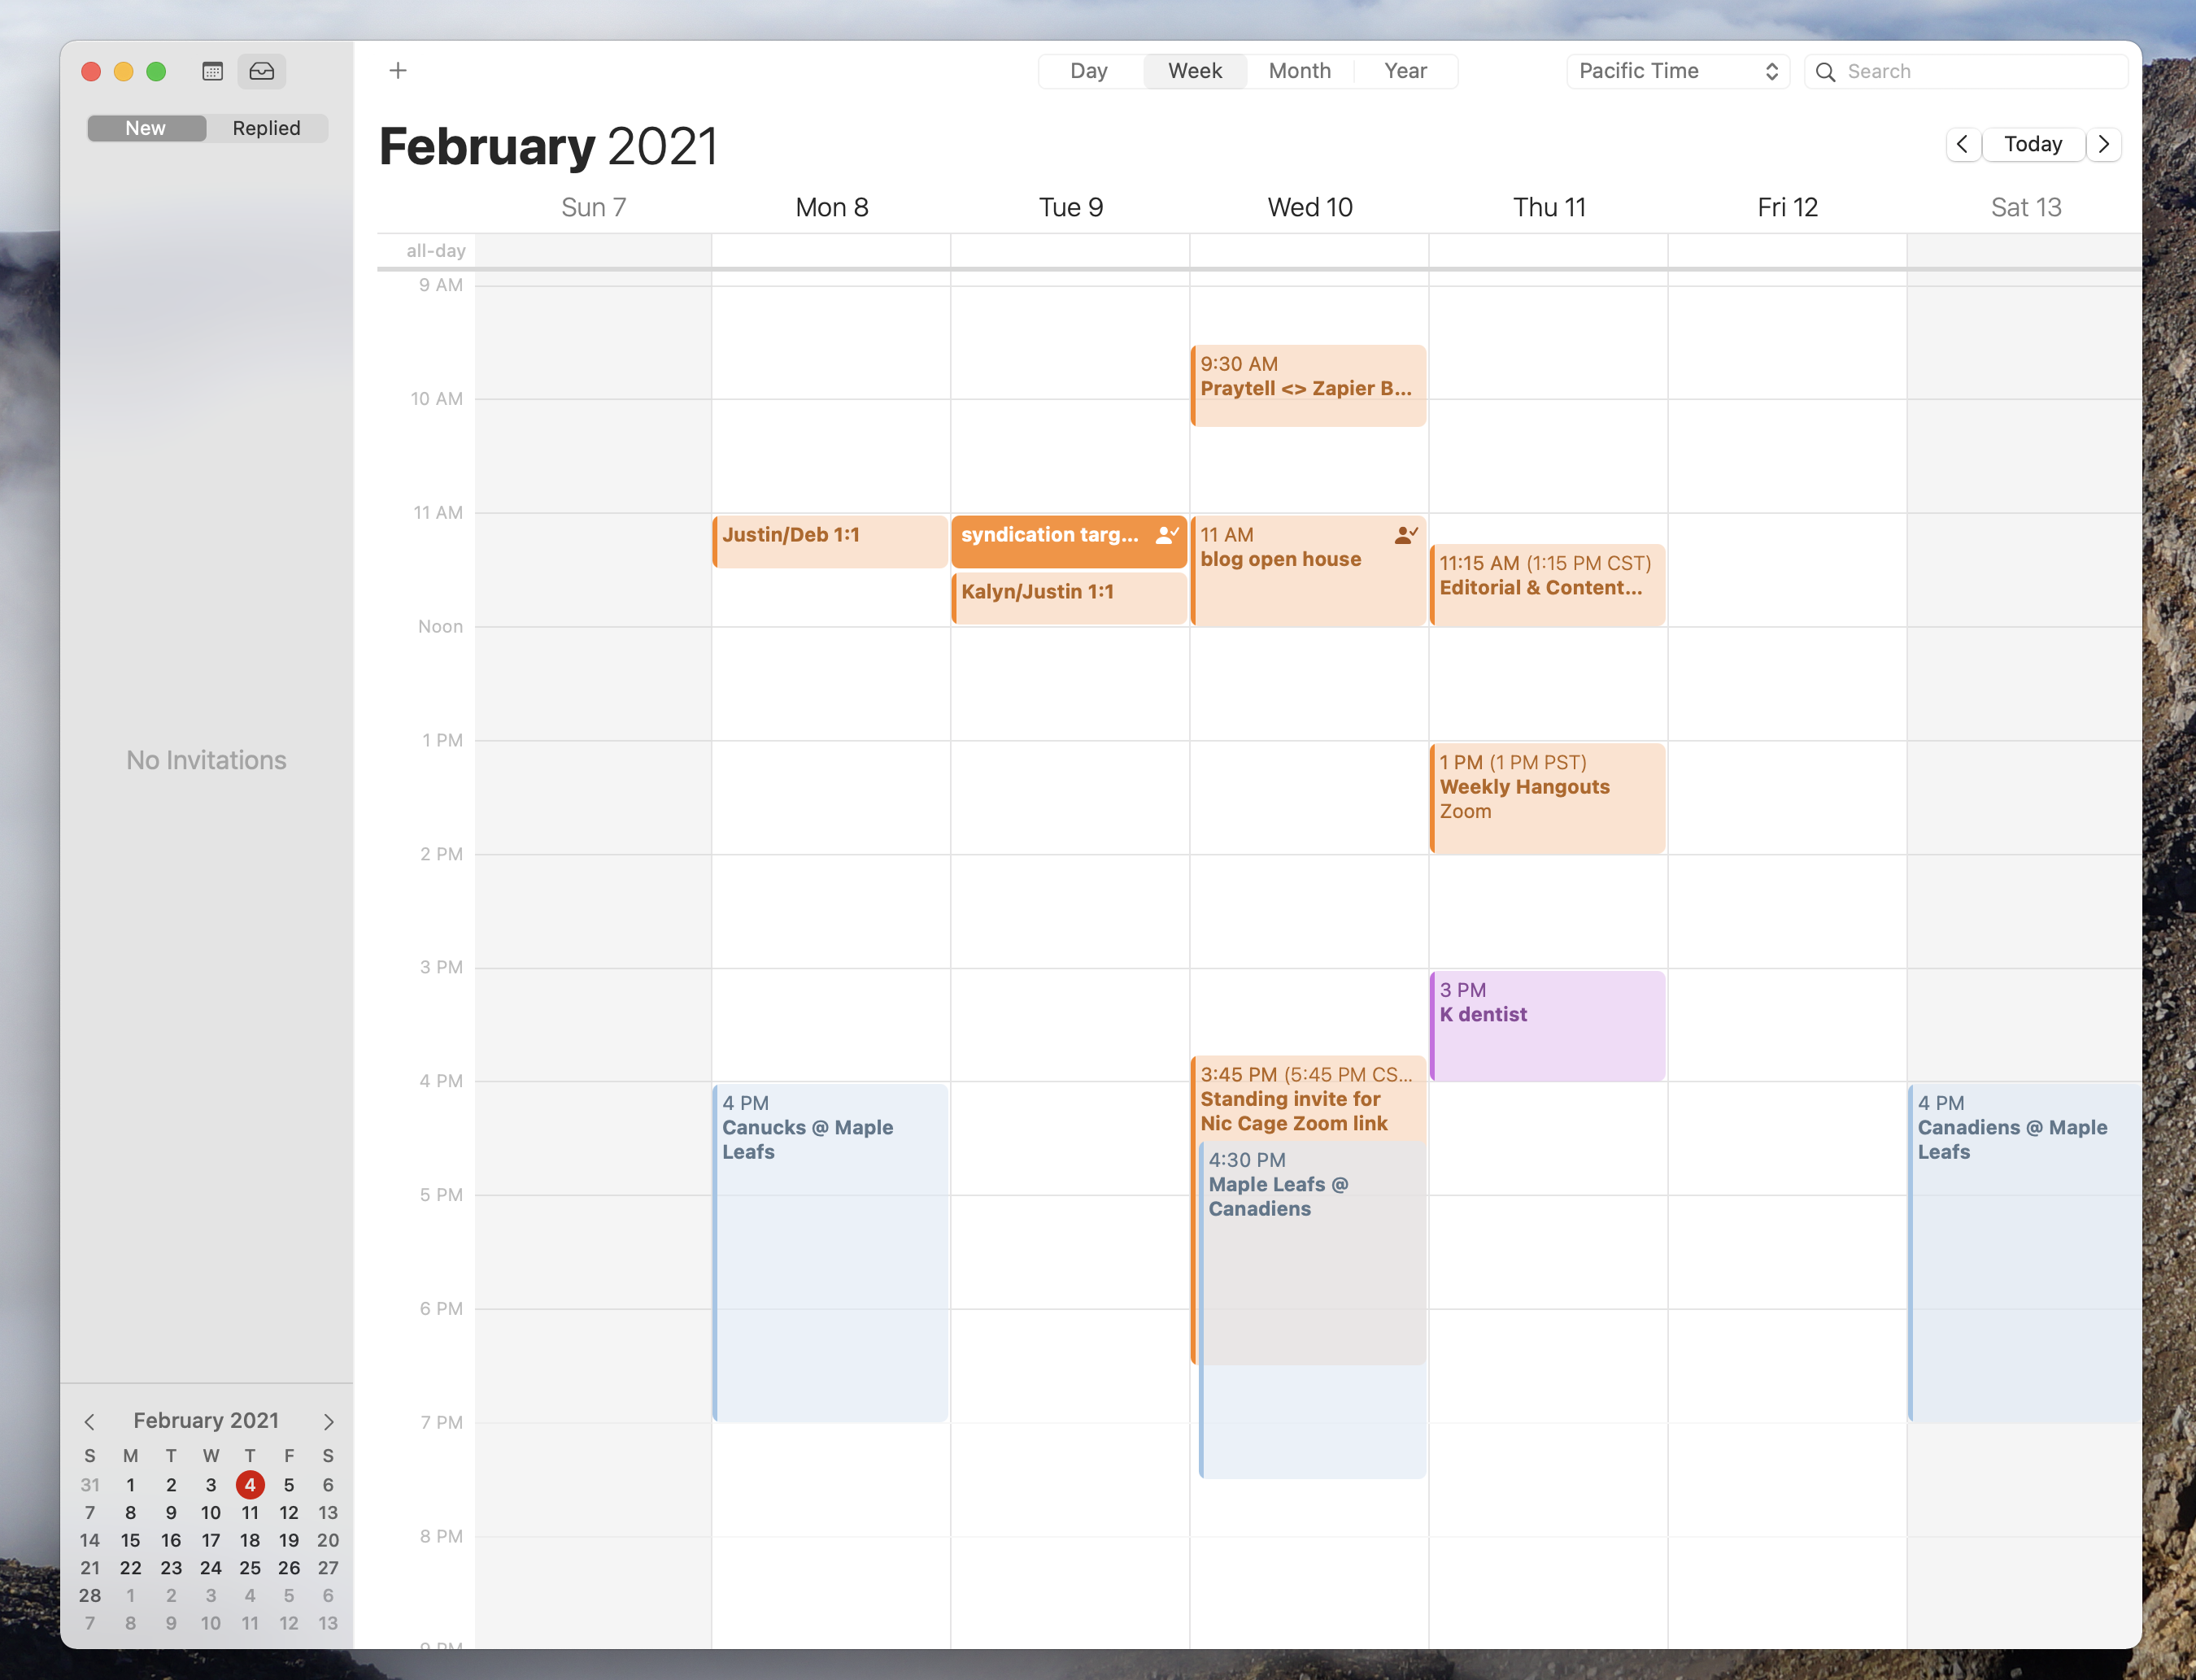Viewport: 2196px width, 1680px height.
Task: Click the Today button to return to current date
Action: pos(2033,143)
